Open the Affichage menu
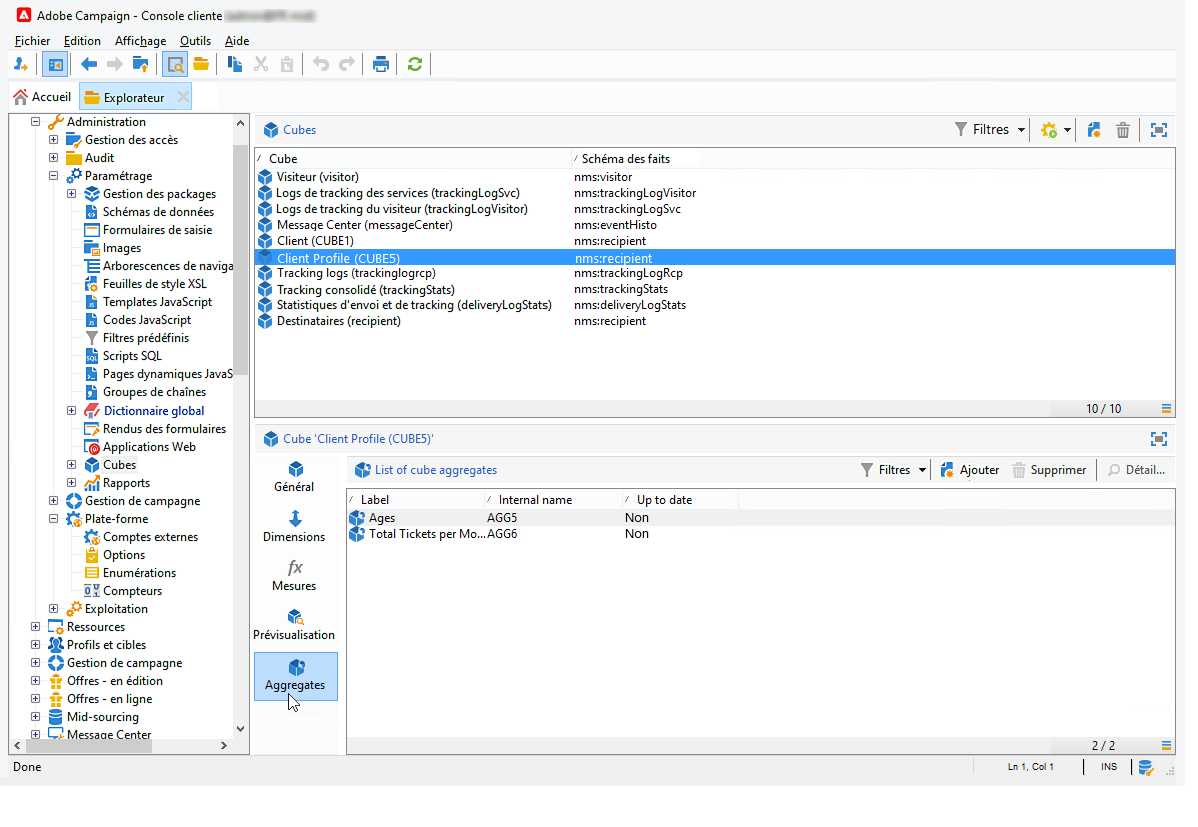 point(140,41)
